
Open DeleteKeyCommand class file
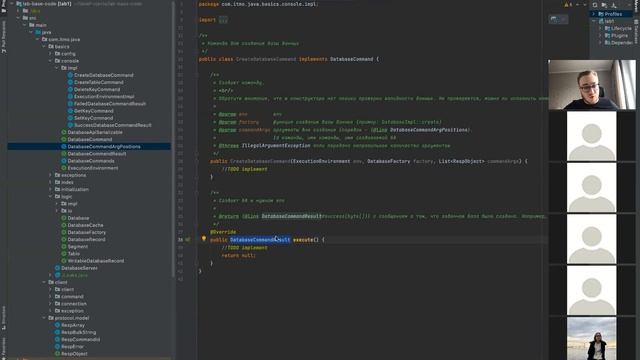pos(97,89)
